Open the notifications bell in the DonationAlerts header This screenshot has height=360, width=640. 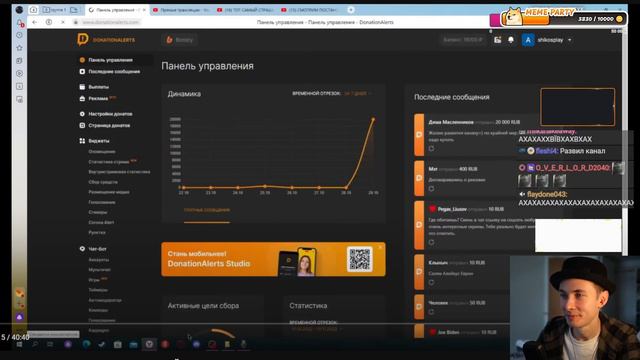tap(511, 40)
